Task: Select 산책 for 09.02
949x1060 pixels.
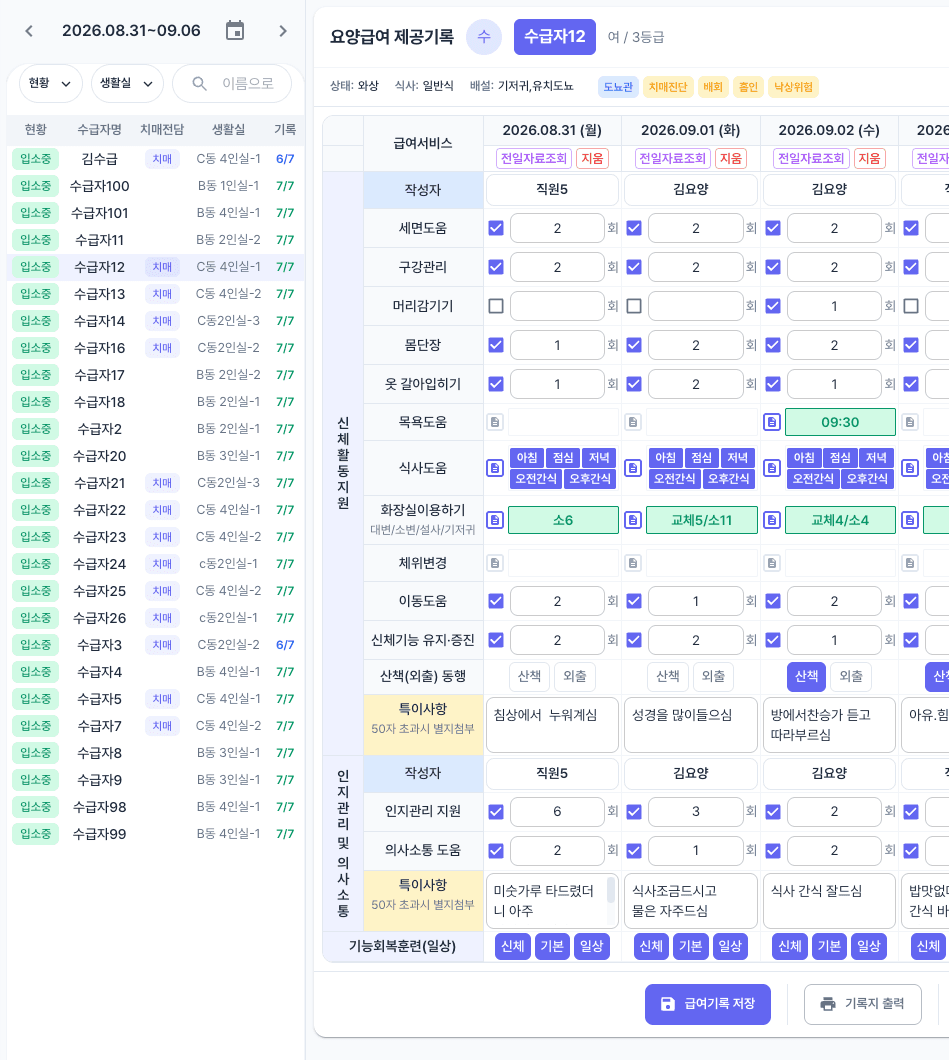Action: 806,676
